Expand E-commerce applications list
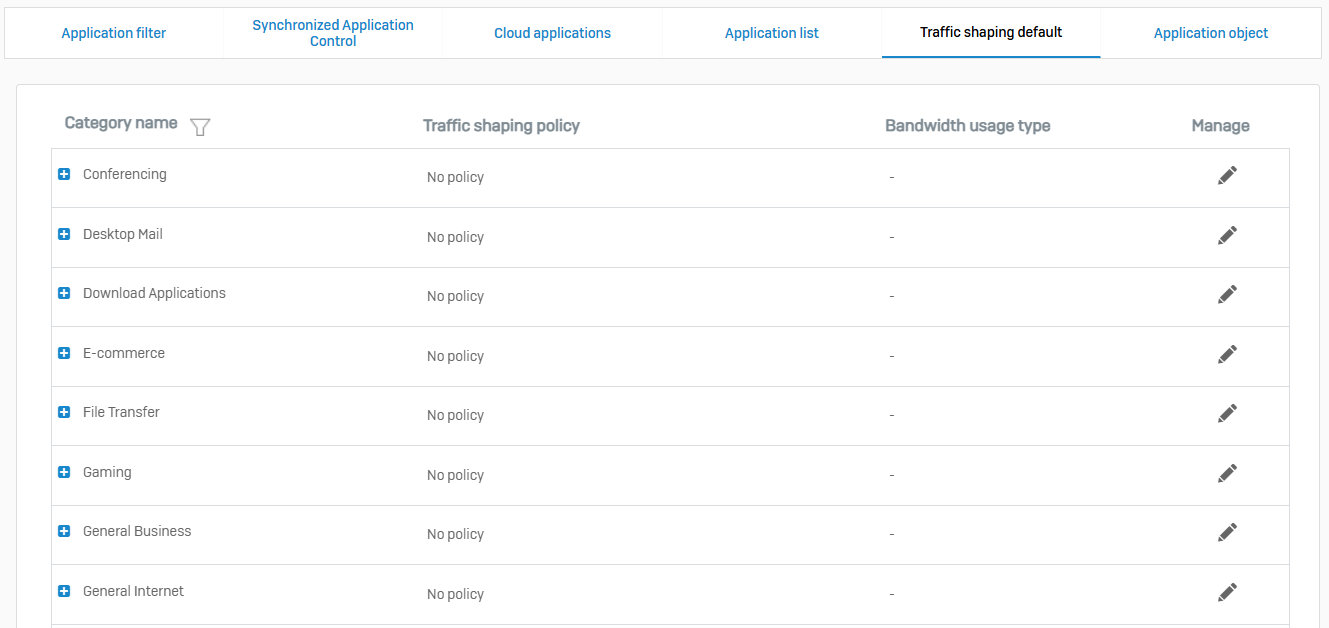Screen dimensions: 1329x628 [x=64, y=353]
